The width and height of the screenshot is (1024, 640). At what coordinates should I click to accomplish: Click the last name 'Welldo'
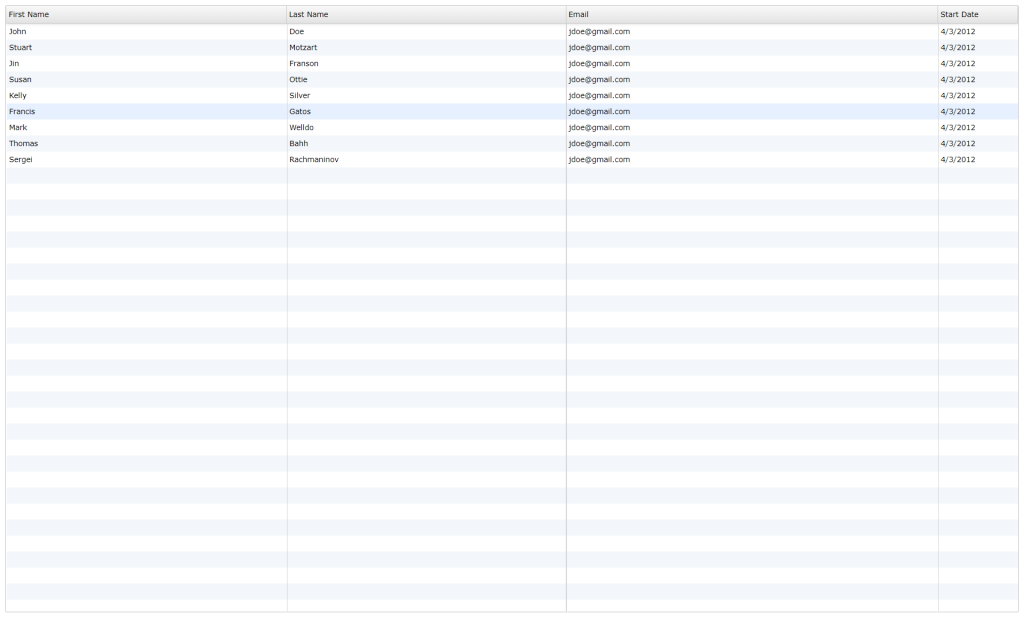[302, 127]
